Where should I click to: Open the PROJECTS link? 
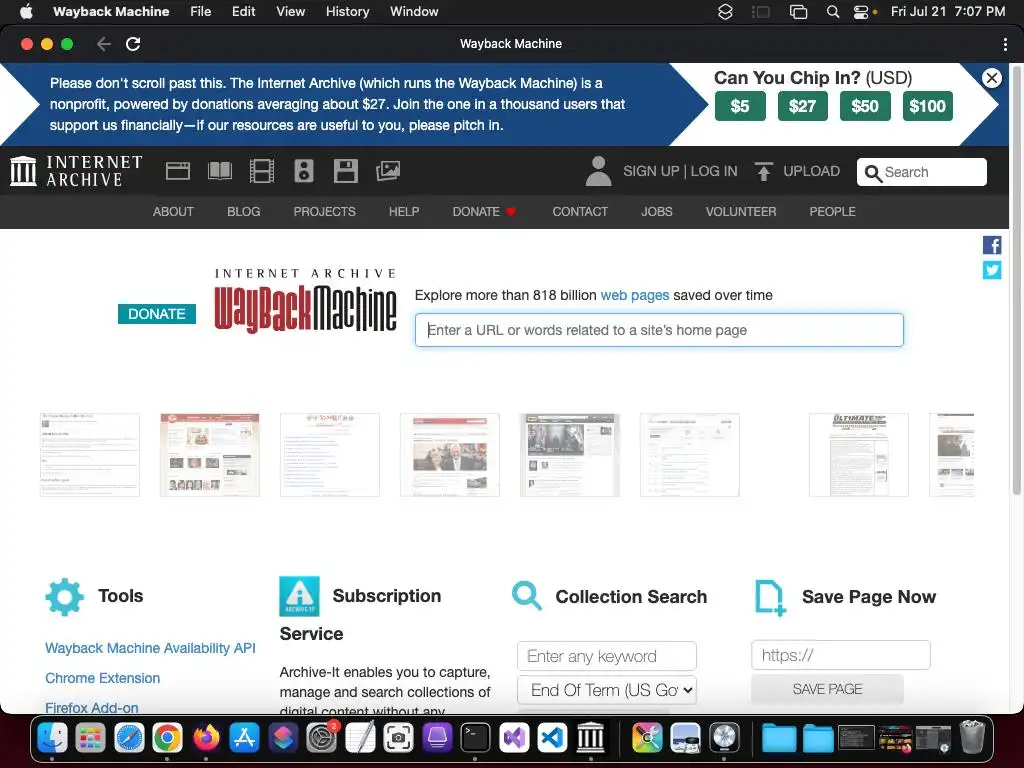(x=325, y=212)
